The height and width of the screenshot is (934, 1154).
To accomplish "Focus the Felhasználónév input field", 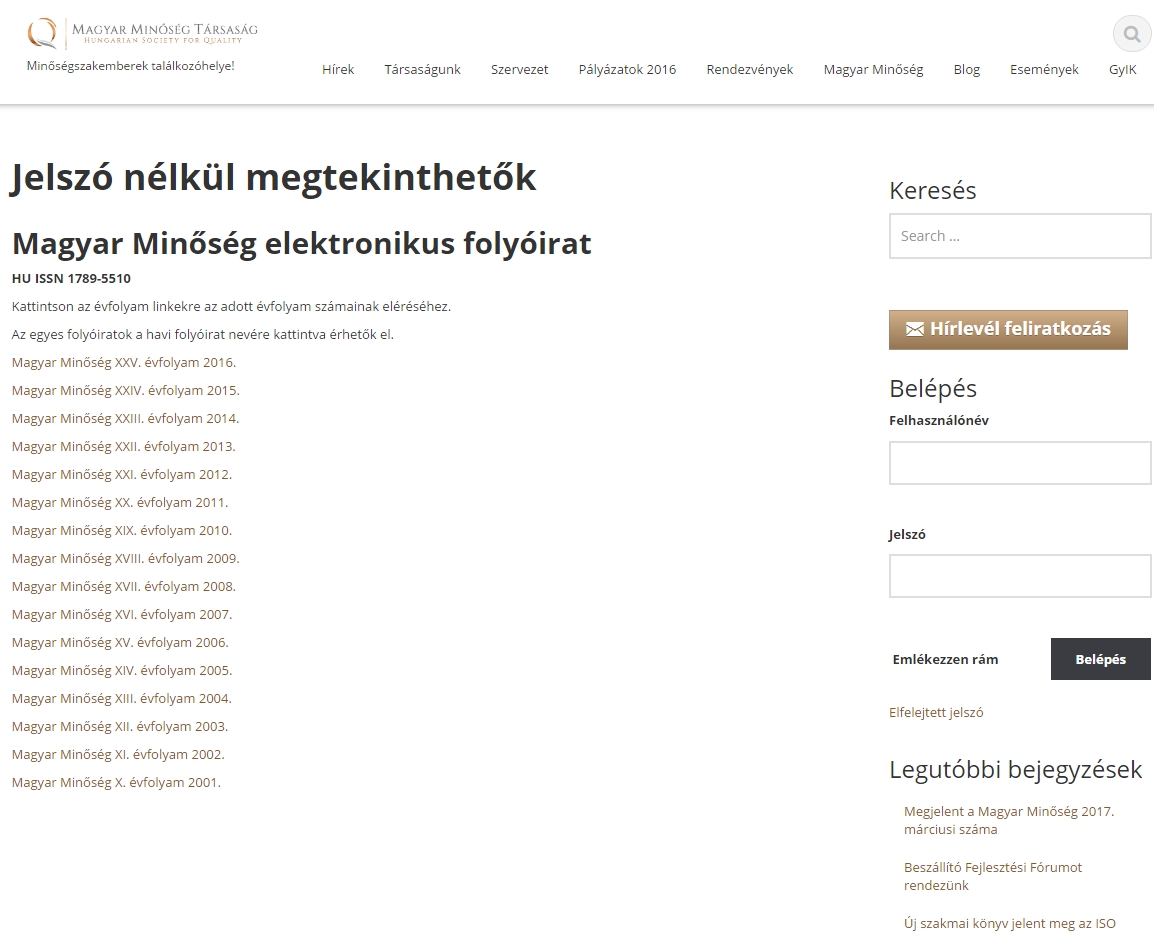I will click(x=1020, y=463).
